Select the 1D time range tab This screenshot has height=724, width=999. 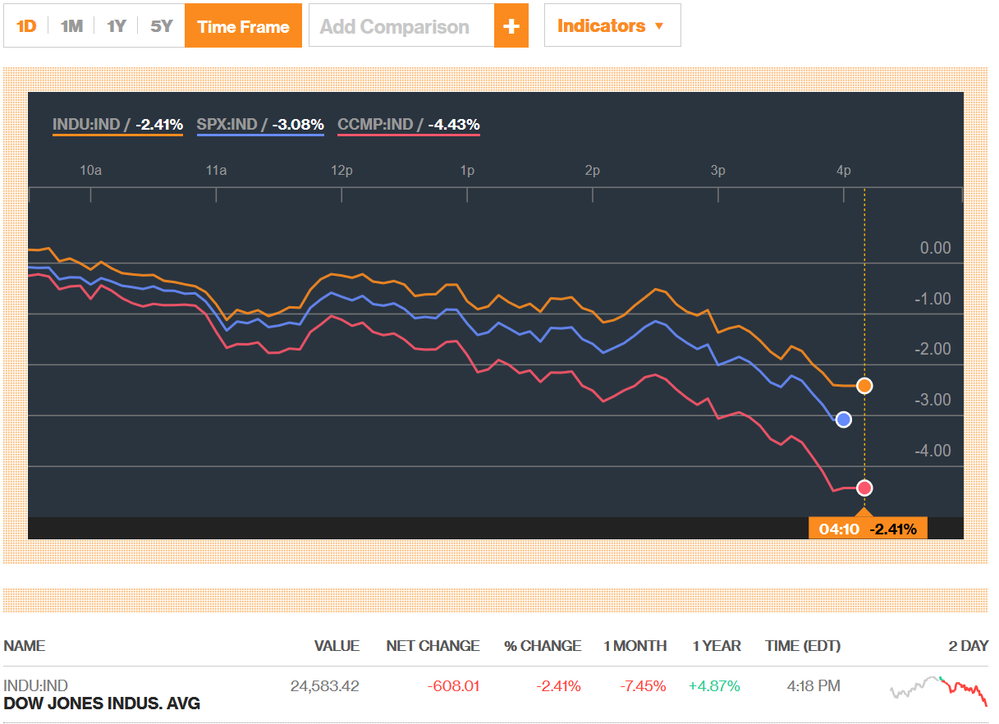26,26
